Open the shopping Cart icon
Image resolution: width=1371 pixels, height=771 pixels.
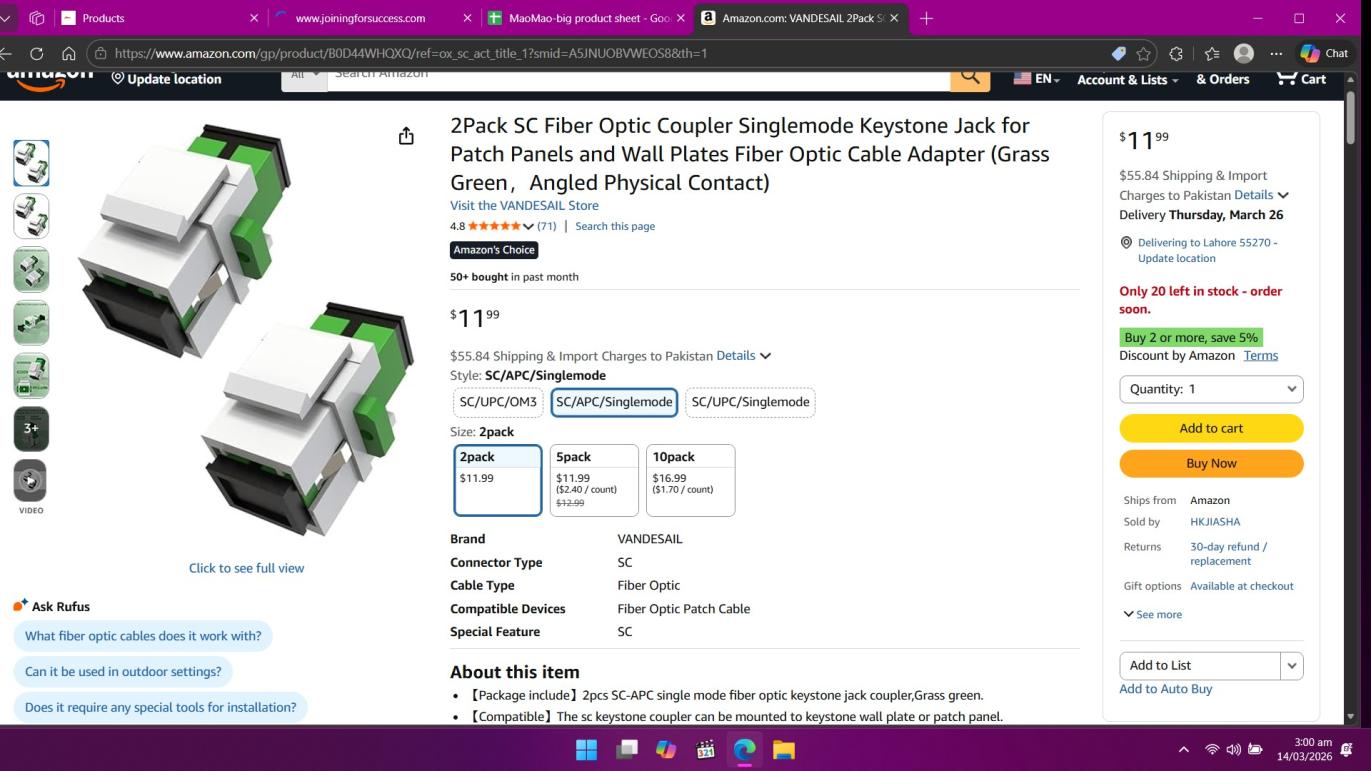(x=1300, y=79)
